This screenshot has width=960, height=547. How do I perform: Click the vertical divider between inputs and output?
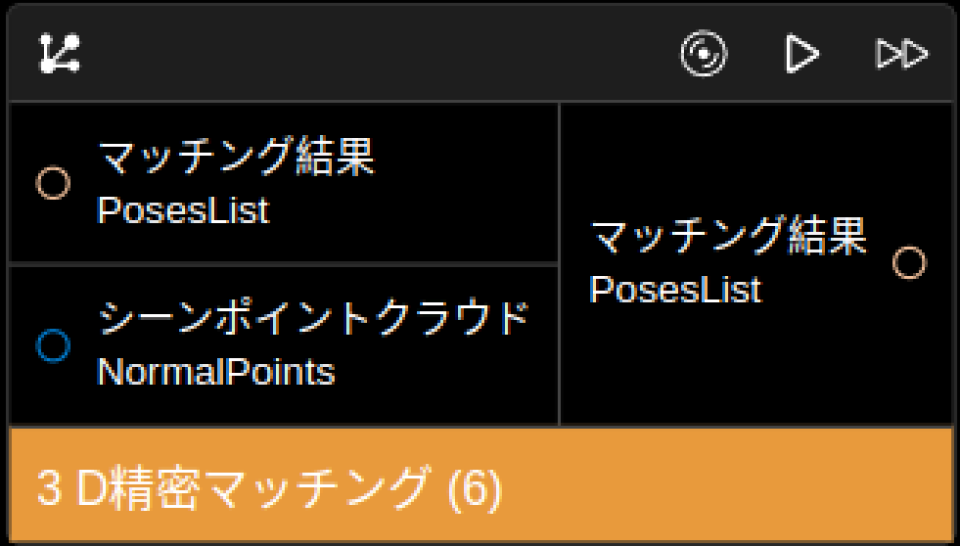coord(559,264)
